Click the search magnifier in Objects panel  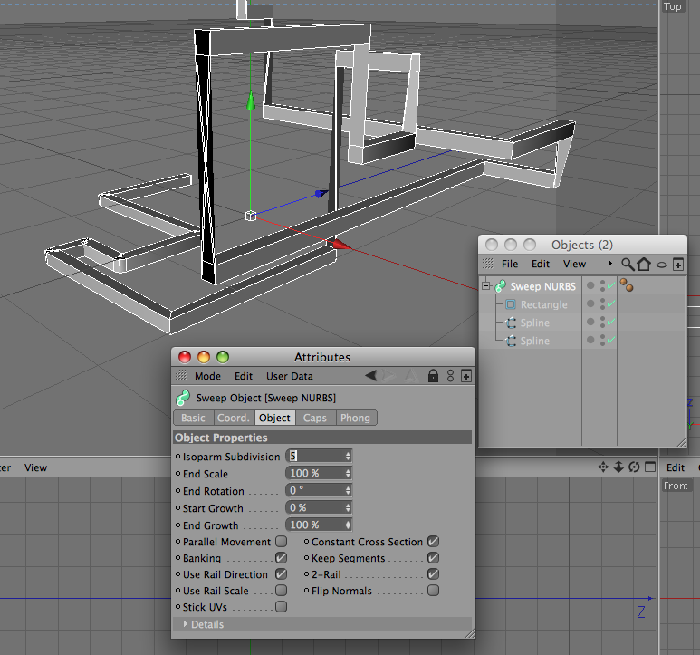[628, 264]
